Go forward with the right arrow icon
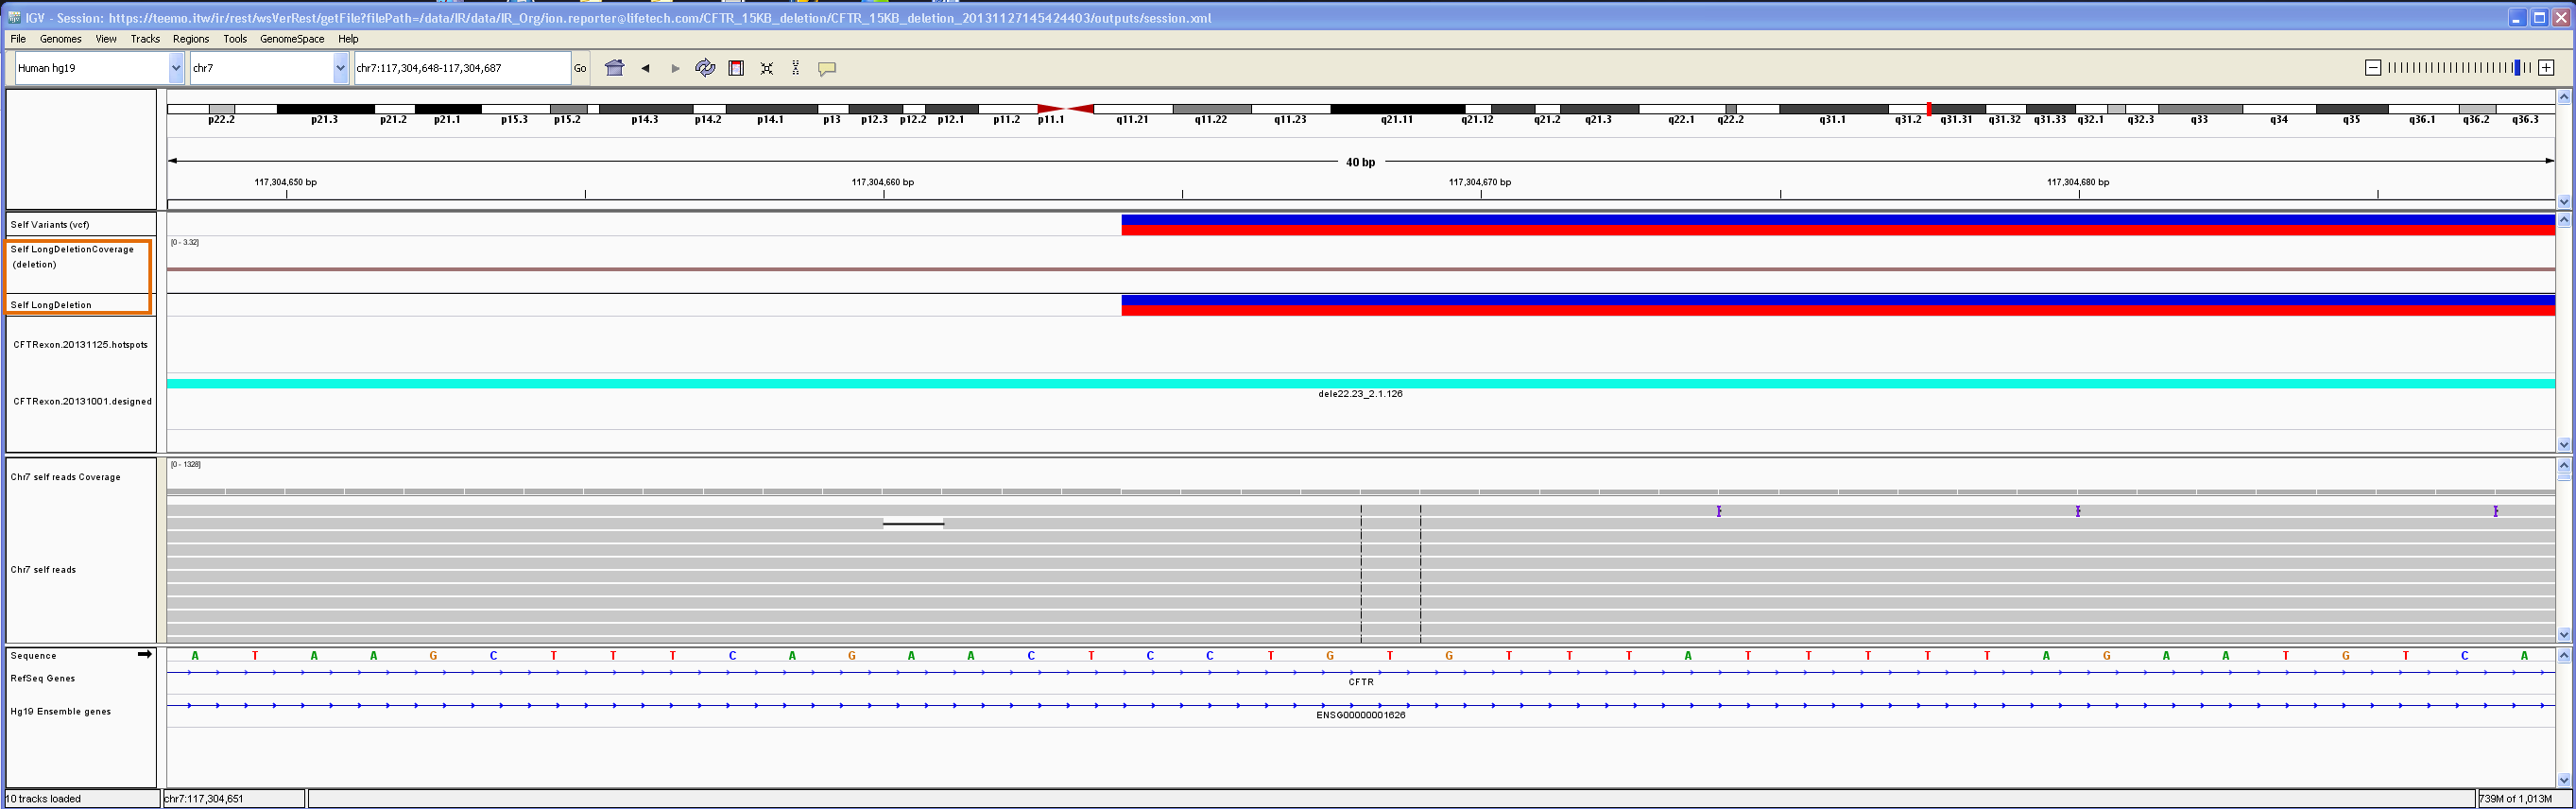 675,68
